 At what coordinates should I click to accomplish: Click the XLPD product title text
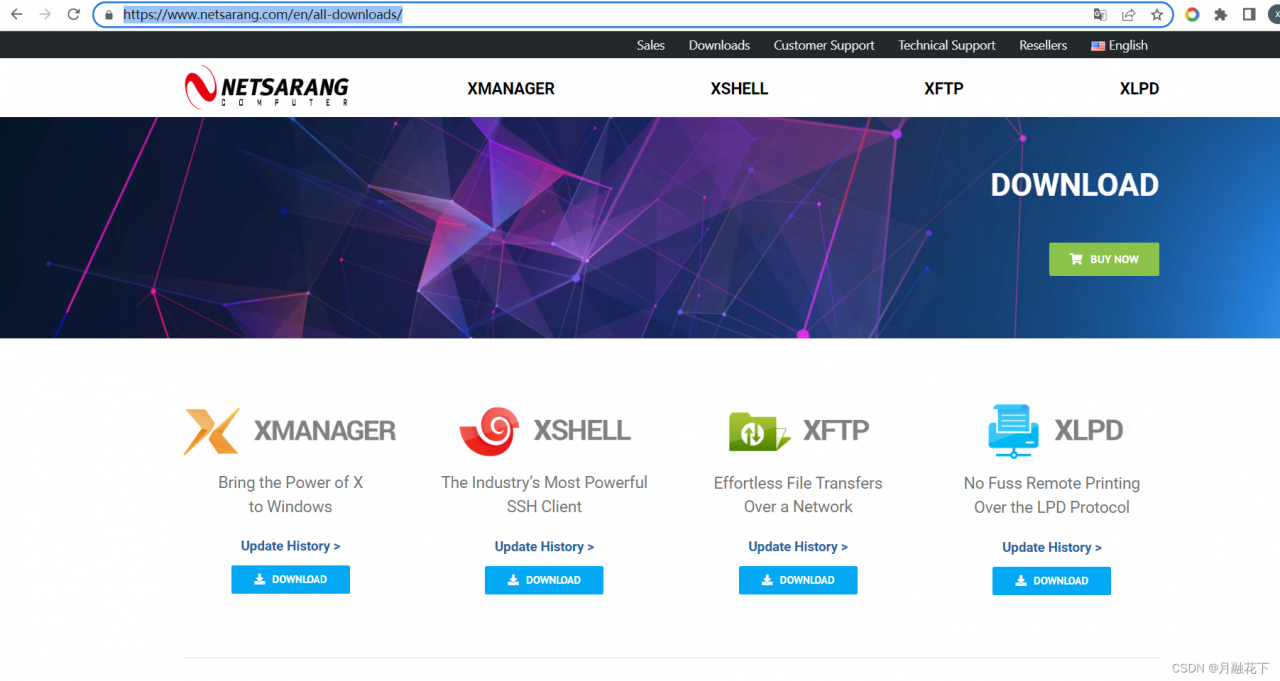(x=1089, y=431)
